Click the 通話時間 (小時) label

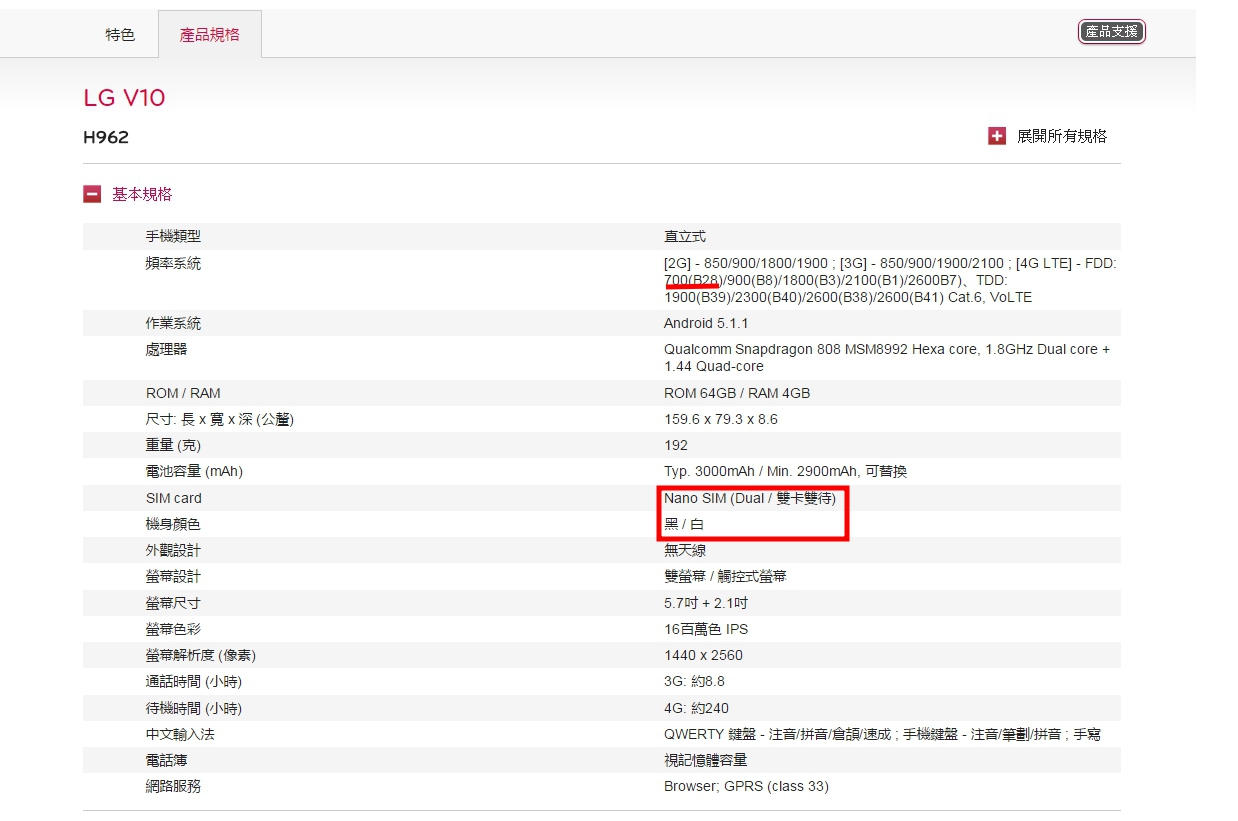[x=194, y=681]
